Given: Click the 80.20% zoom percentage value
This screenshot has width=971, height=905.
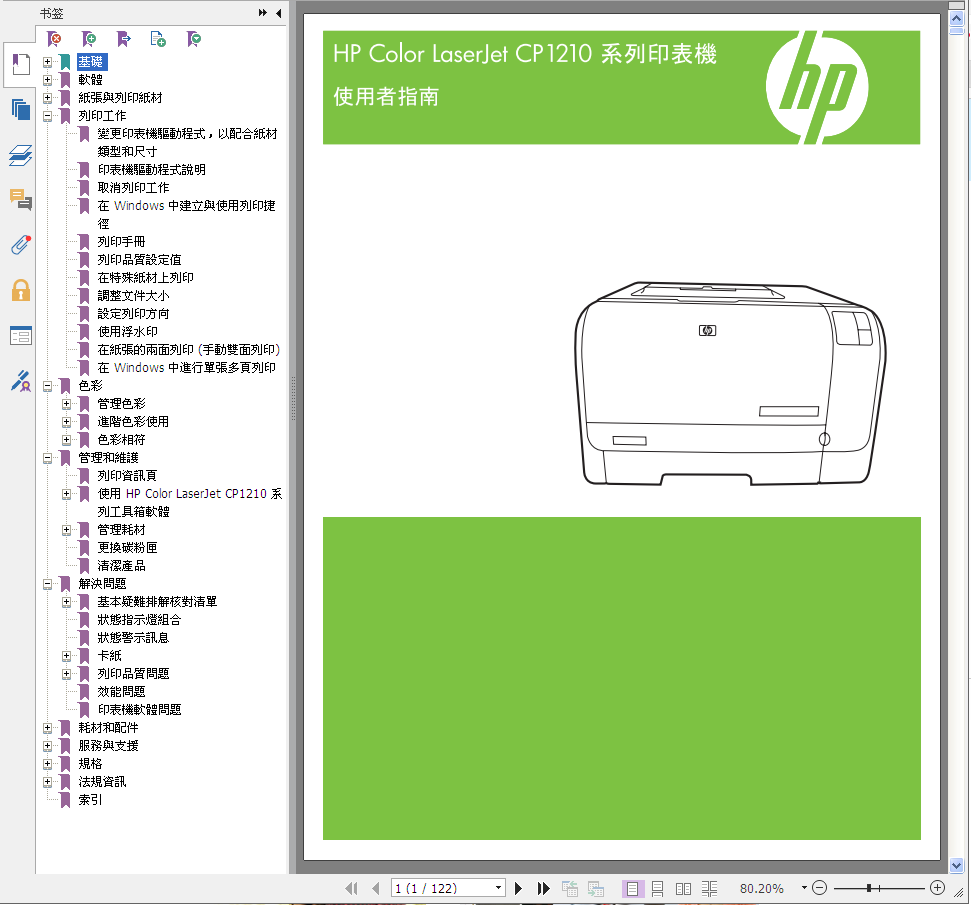Looking at the screenshot, I should pos(762,889).
